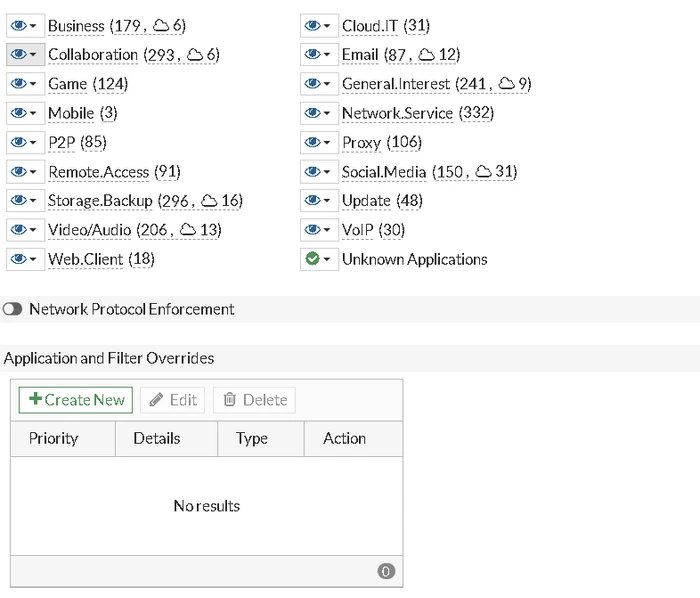This screenshot has height=598, width=700.
Task: Open action dropdown for Update category
Action: click(319, 201)
